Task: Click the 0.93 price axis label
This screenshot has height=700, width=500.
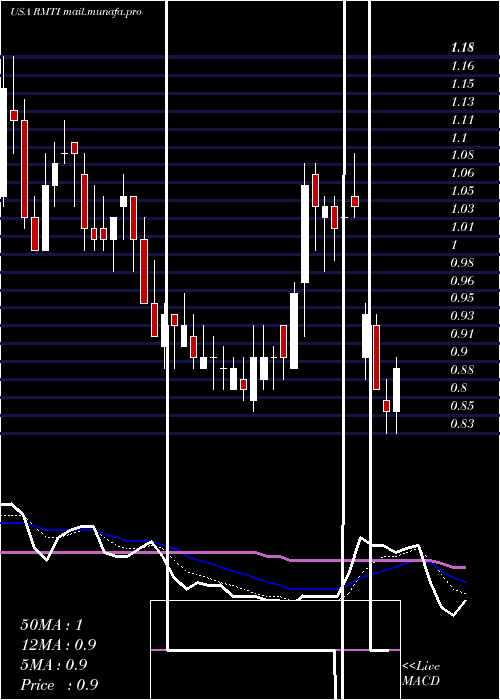Action: [462, 316]
